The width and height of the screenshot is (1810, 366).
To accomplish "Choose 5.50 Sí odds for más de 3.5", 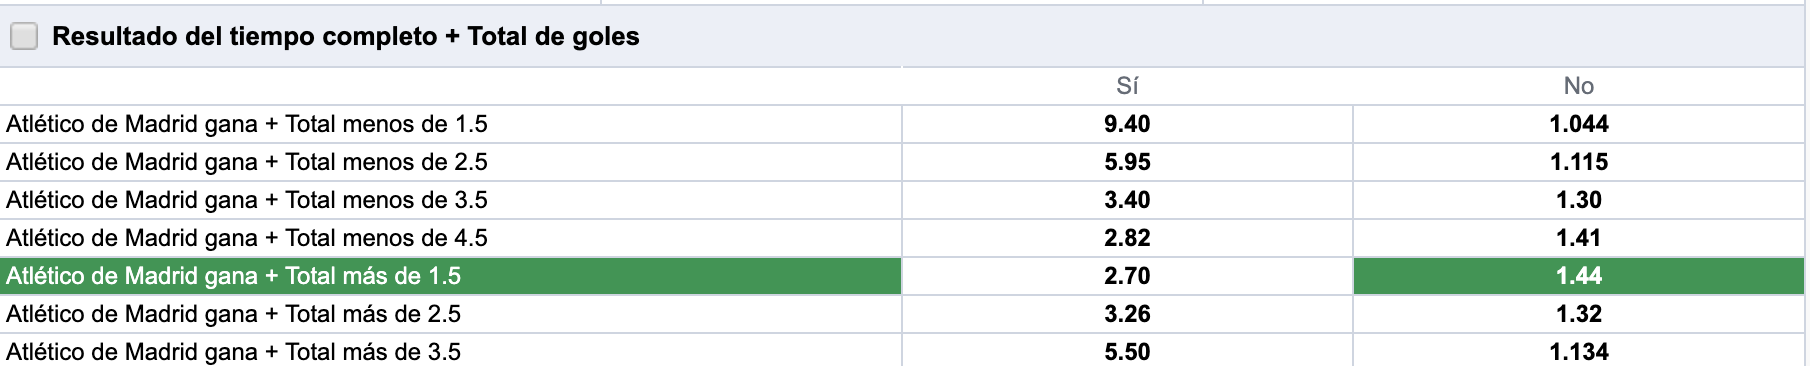I will [1127, 351].
